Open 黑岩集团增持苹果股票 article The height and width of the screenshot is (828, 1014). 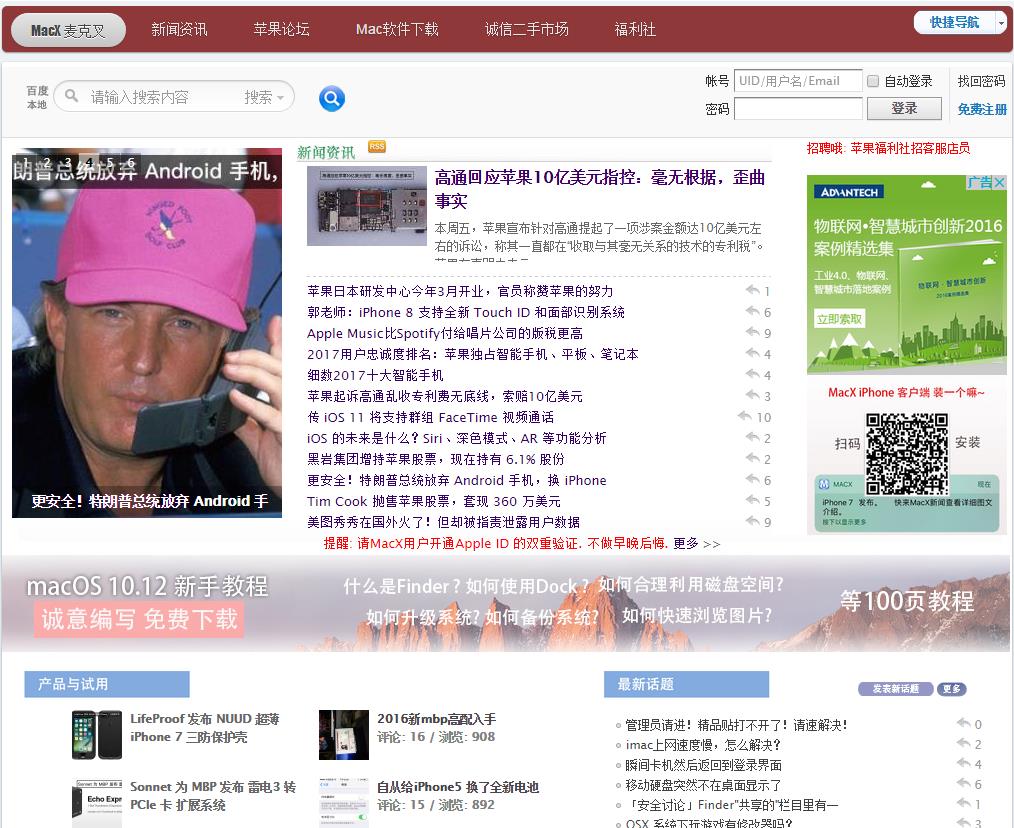(x=436, y=459)
